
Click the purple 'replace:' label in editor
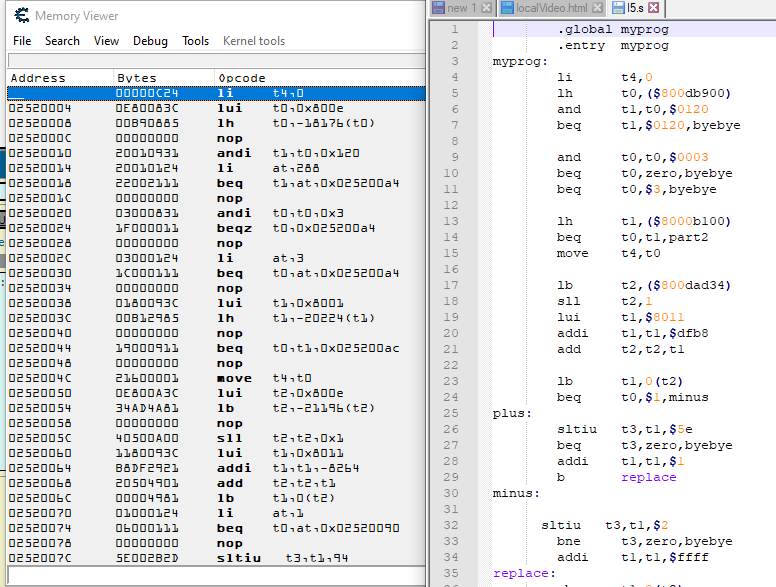pyautogui.click(x=525, y=573)
